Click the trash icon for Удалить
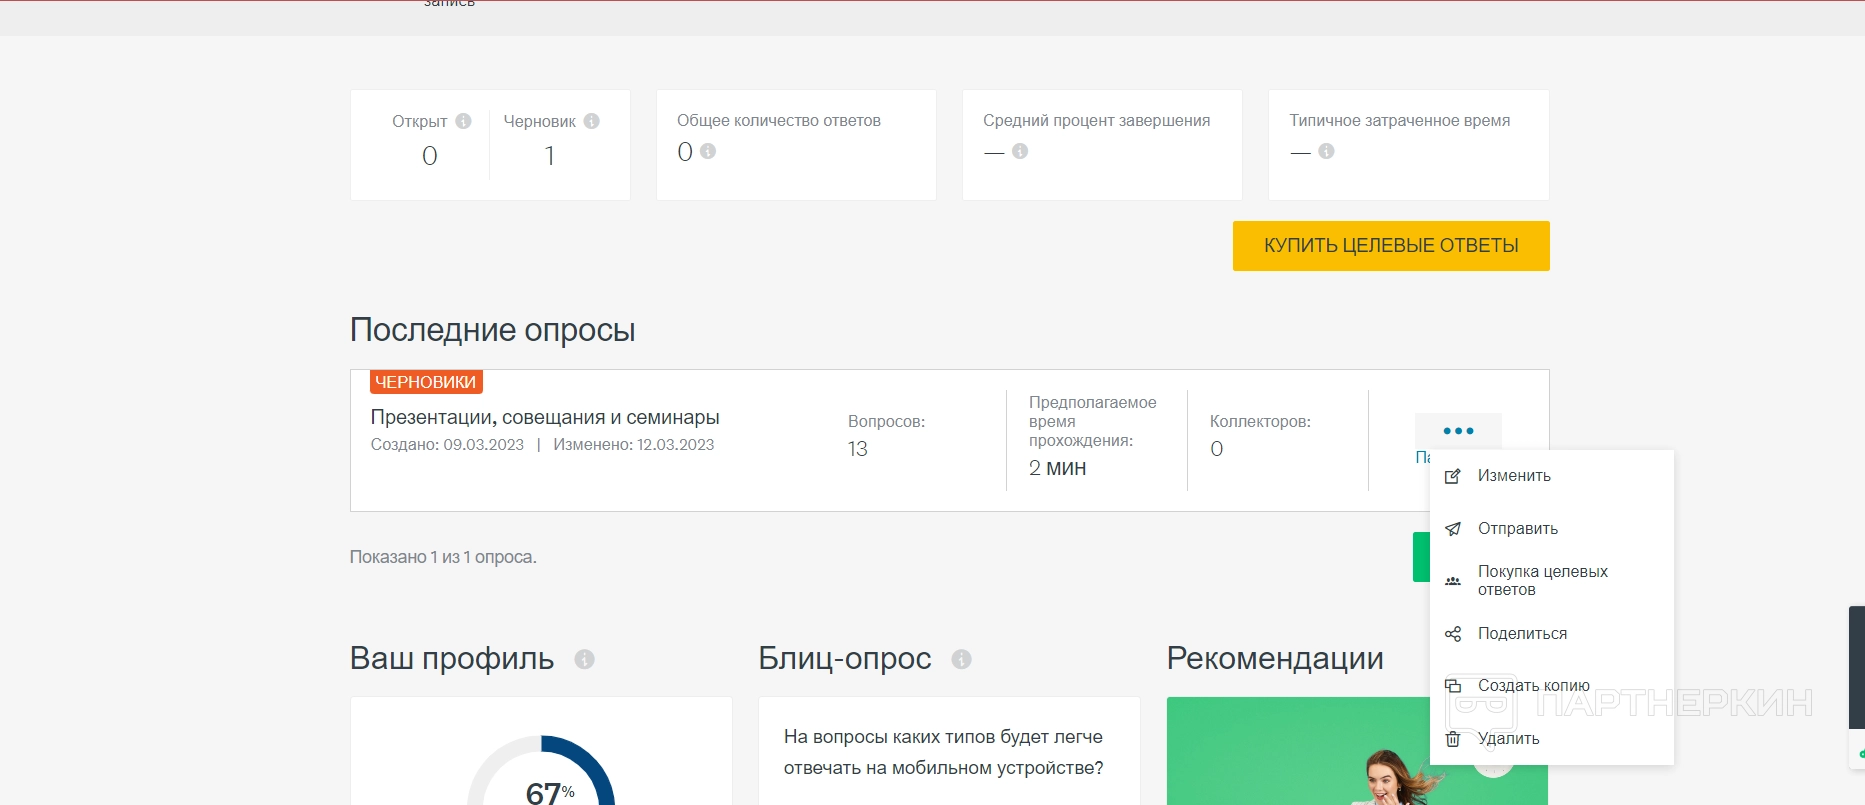Image resolution: width=1865 pixels, height=805 pixels. 1453,739
